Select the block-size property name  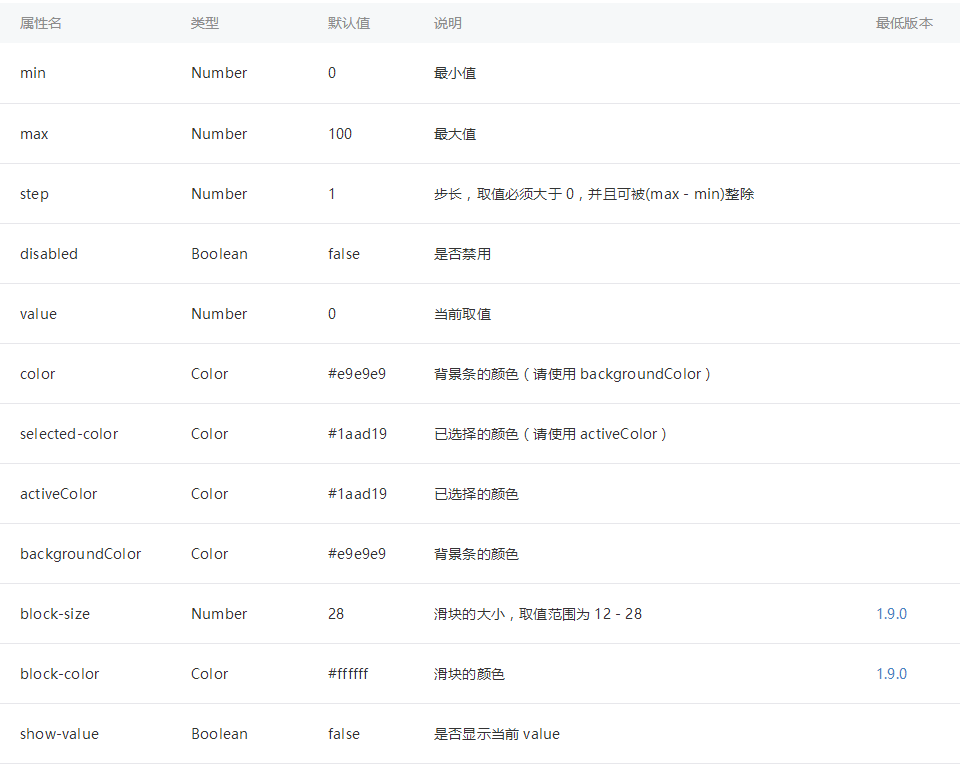[x=55, y=614]
